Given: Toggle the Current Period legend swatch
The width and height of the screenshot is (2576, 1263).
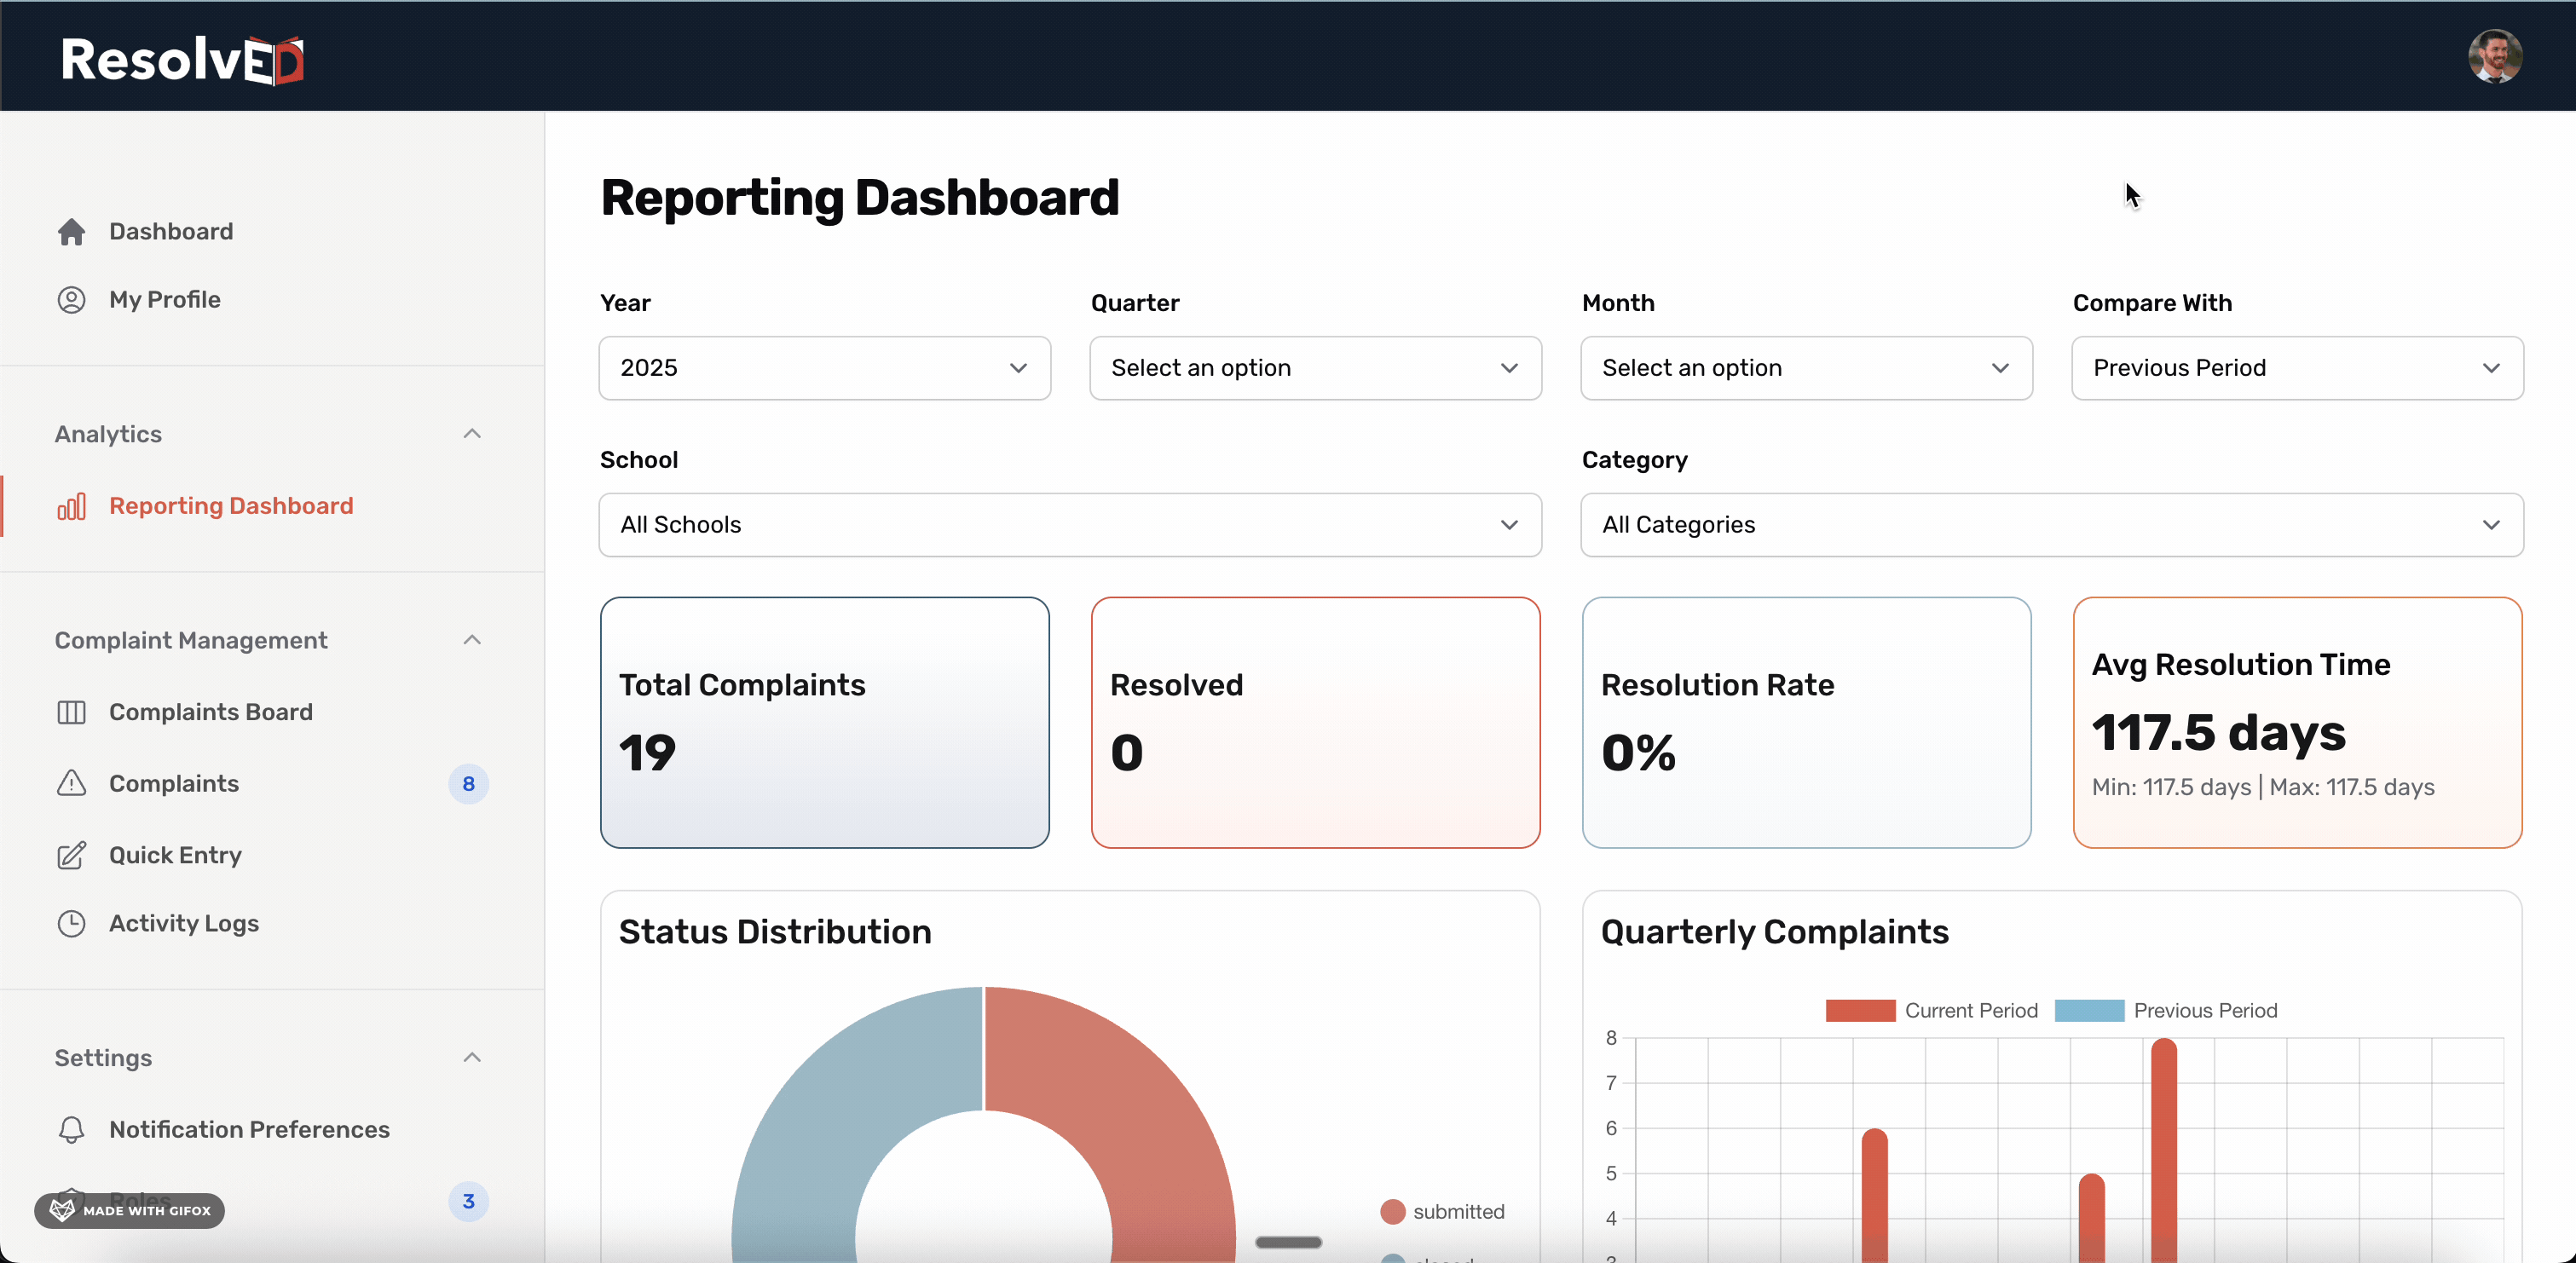Looking at the screenshot, I should pos(1860,1011).
